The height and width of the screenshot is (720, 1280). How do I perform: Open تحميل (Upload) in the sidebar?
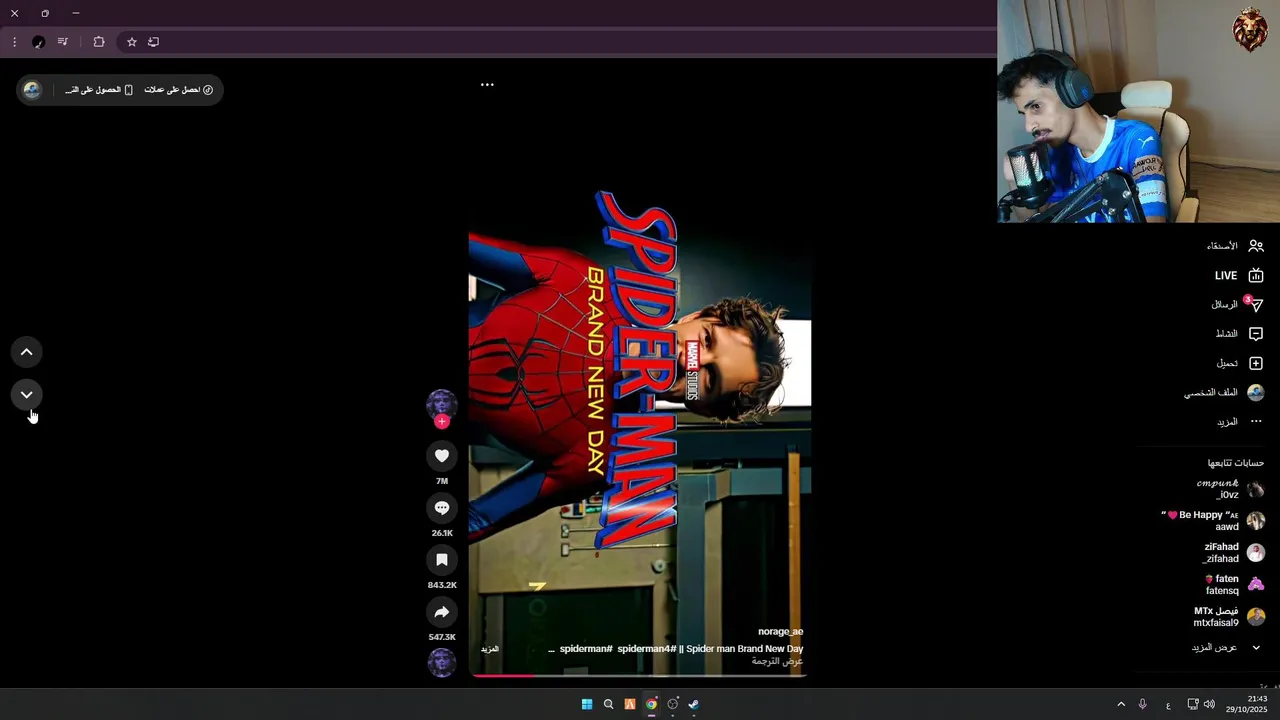[x=1239, y=363]
